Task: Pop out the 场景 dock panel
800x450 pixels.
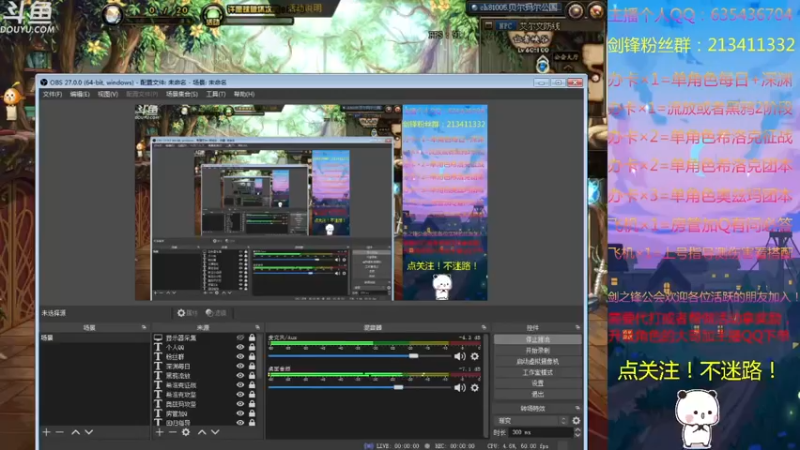Action: click(144, 327)
